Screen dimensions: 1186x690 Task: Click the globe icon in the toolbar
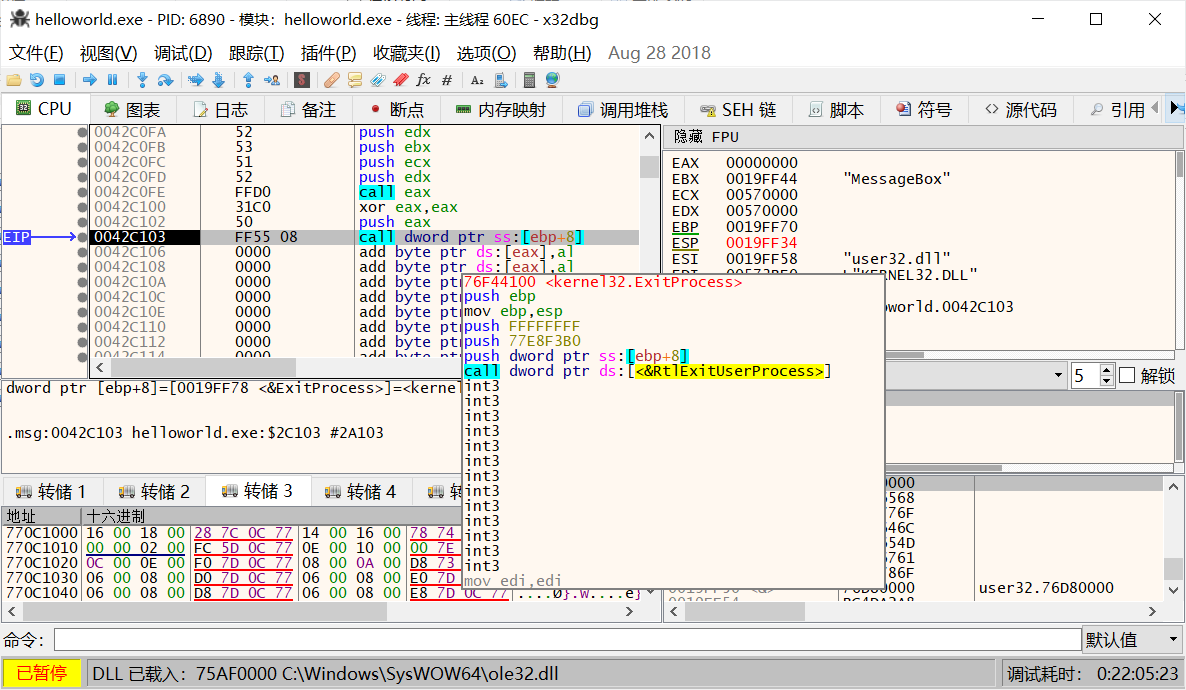coord(552,80)
